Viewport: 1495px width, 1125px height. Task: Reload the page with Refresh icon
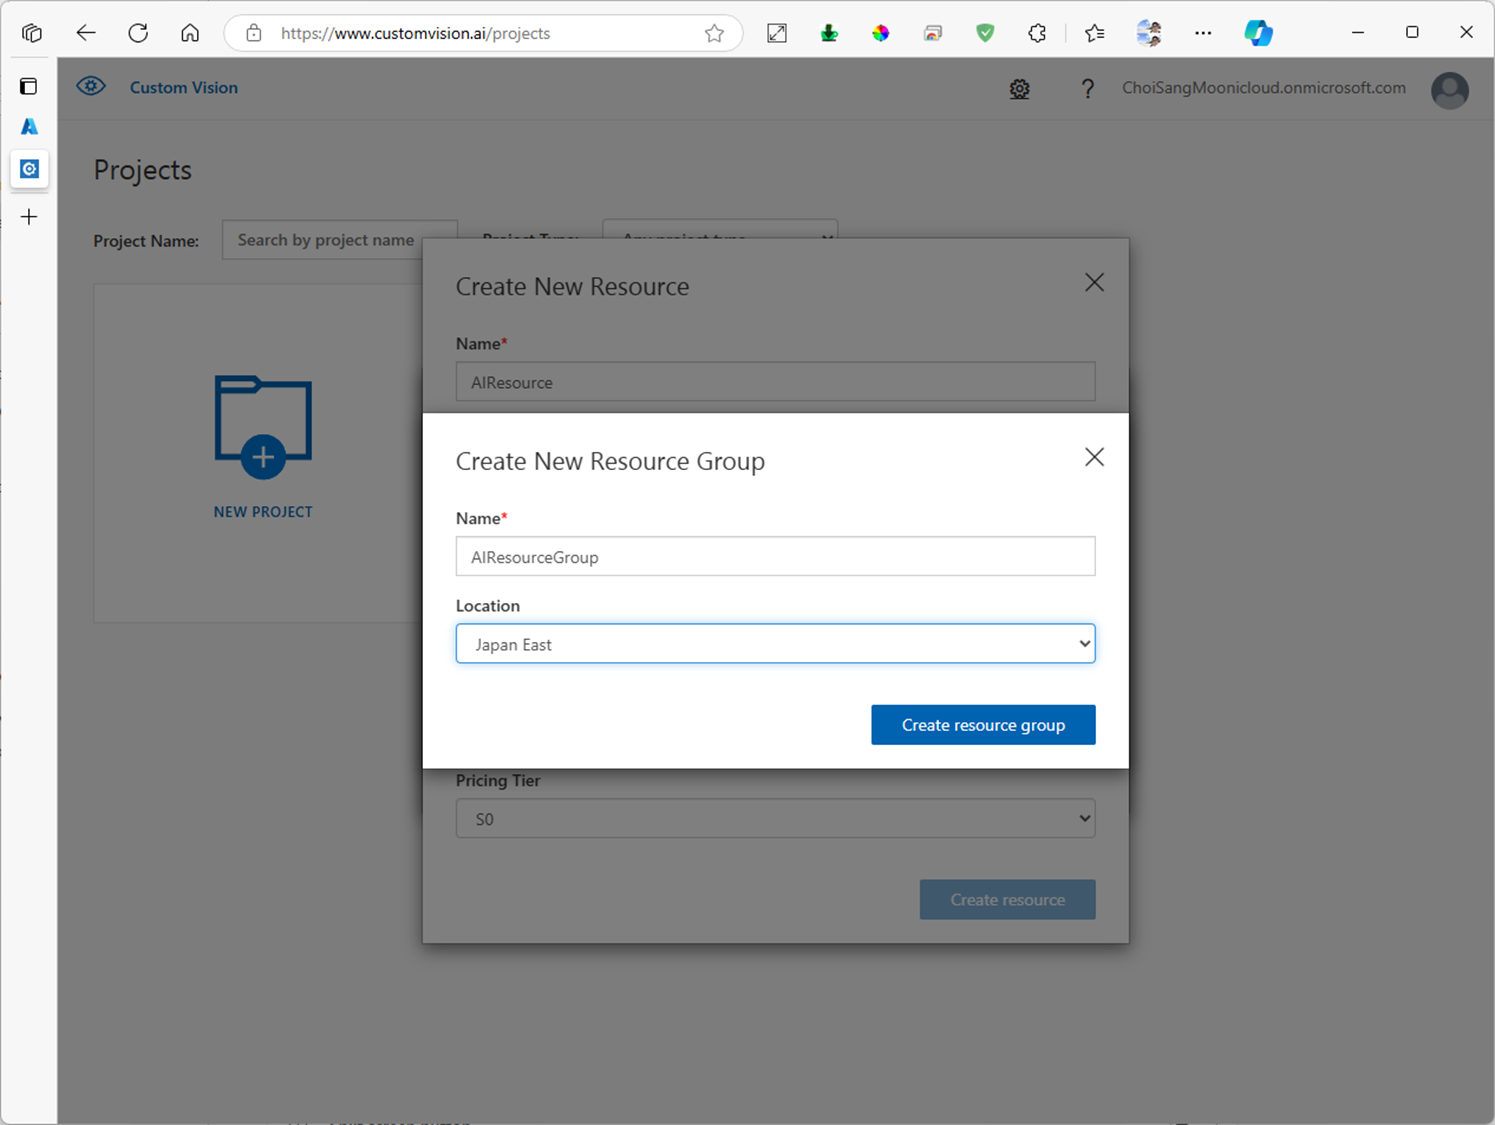coord(138,33)
